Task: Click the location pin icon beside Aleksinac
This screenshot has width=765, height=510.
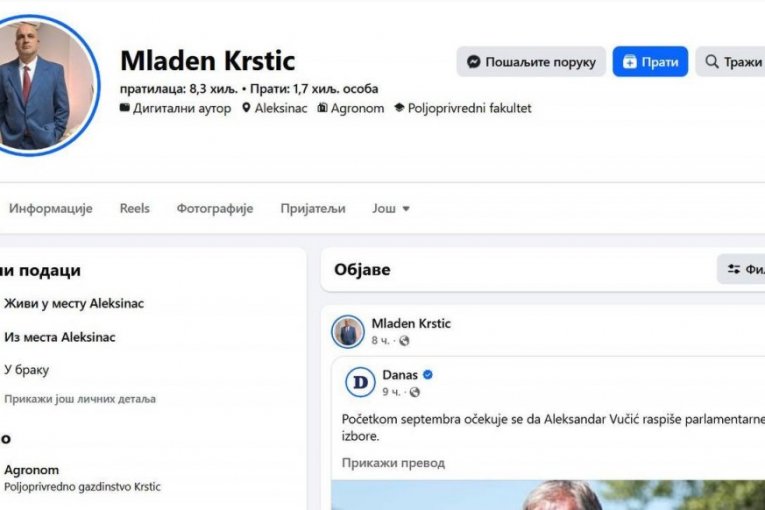Action: [246, 107]
